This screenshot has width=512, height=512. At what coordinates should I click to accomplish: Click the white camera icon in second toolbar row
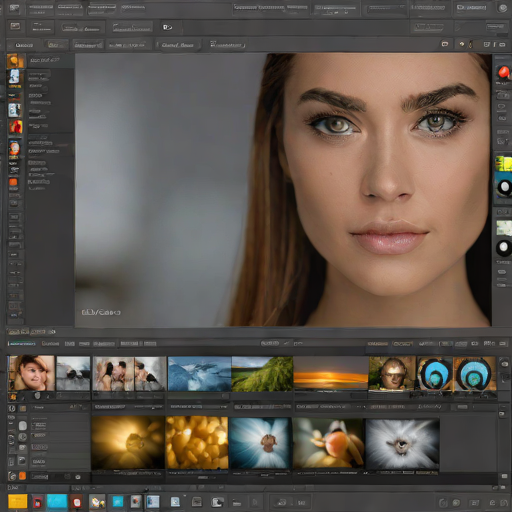(x=167, y=27)
